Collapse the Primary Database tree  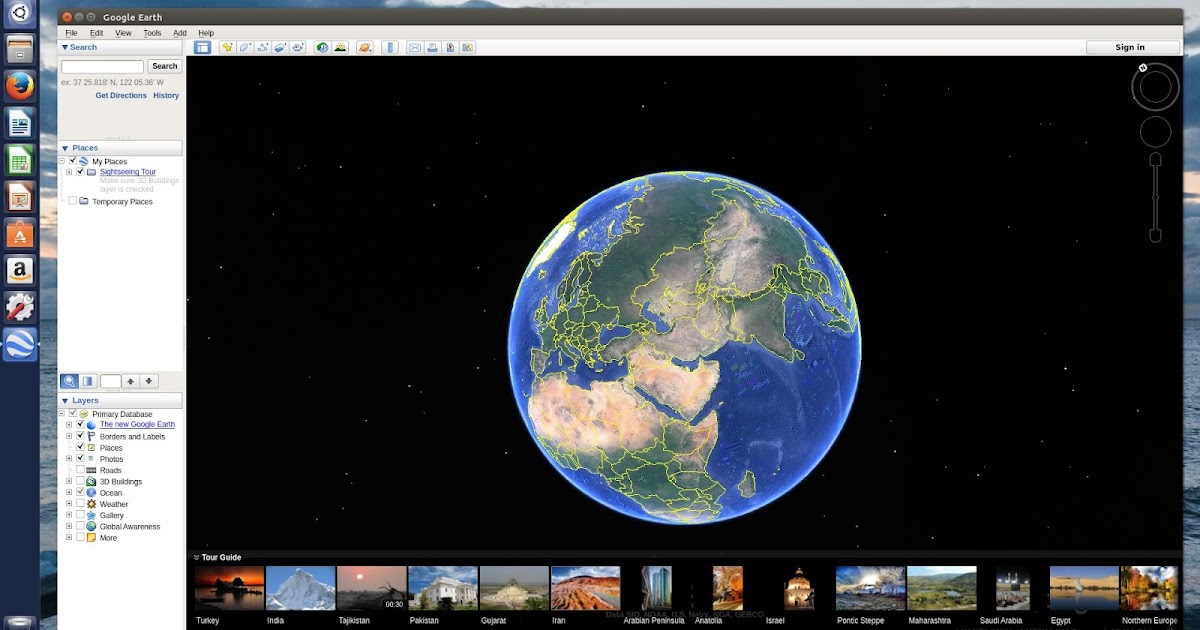(63, 413)
